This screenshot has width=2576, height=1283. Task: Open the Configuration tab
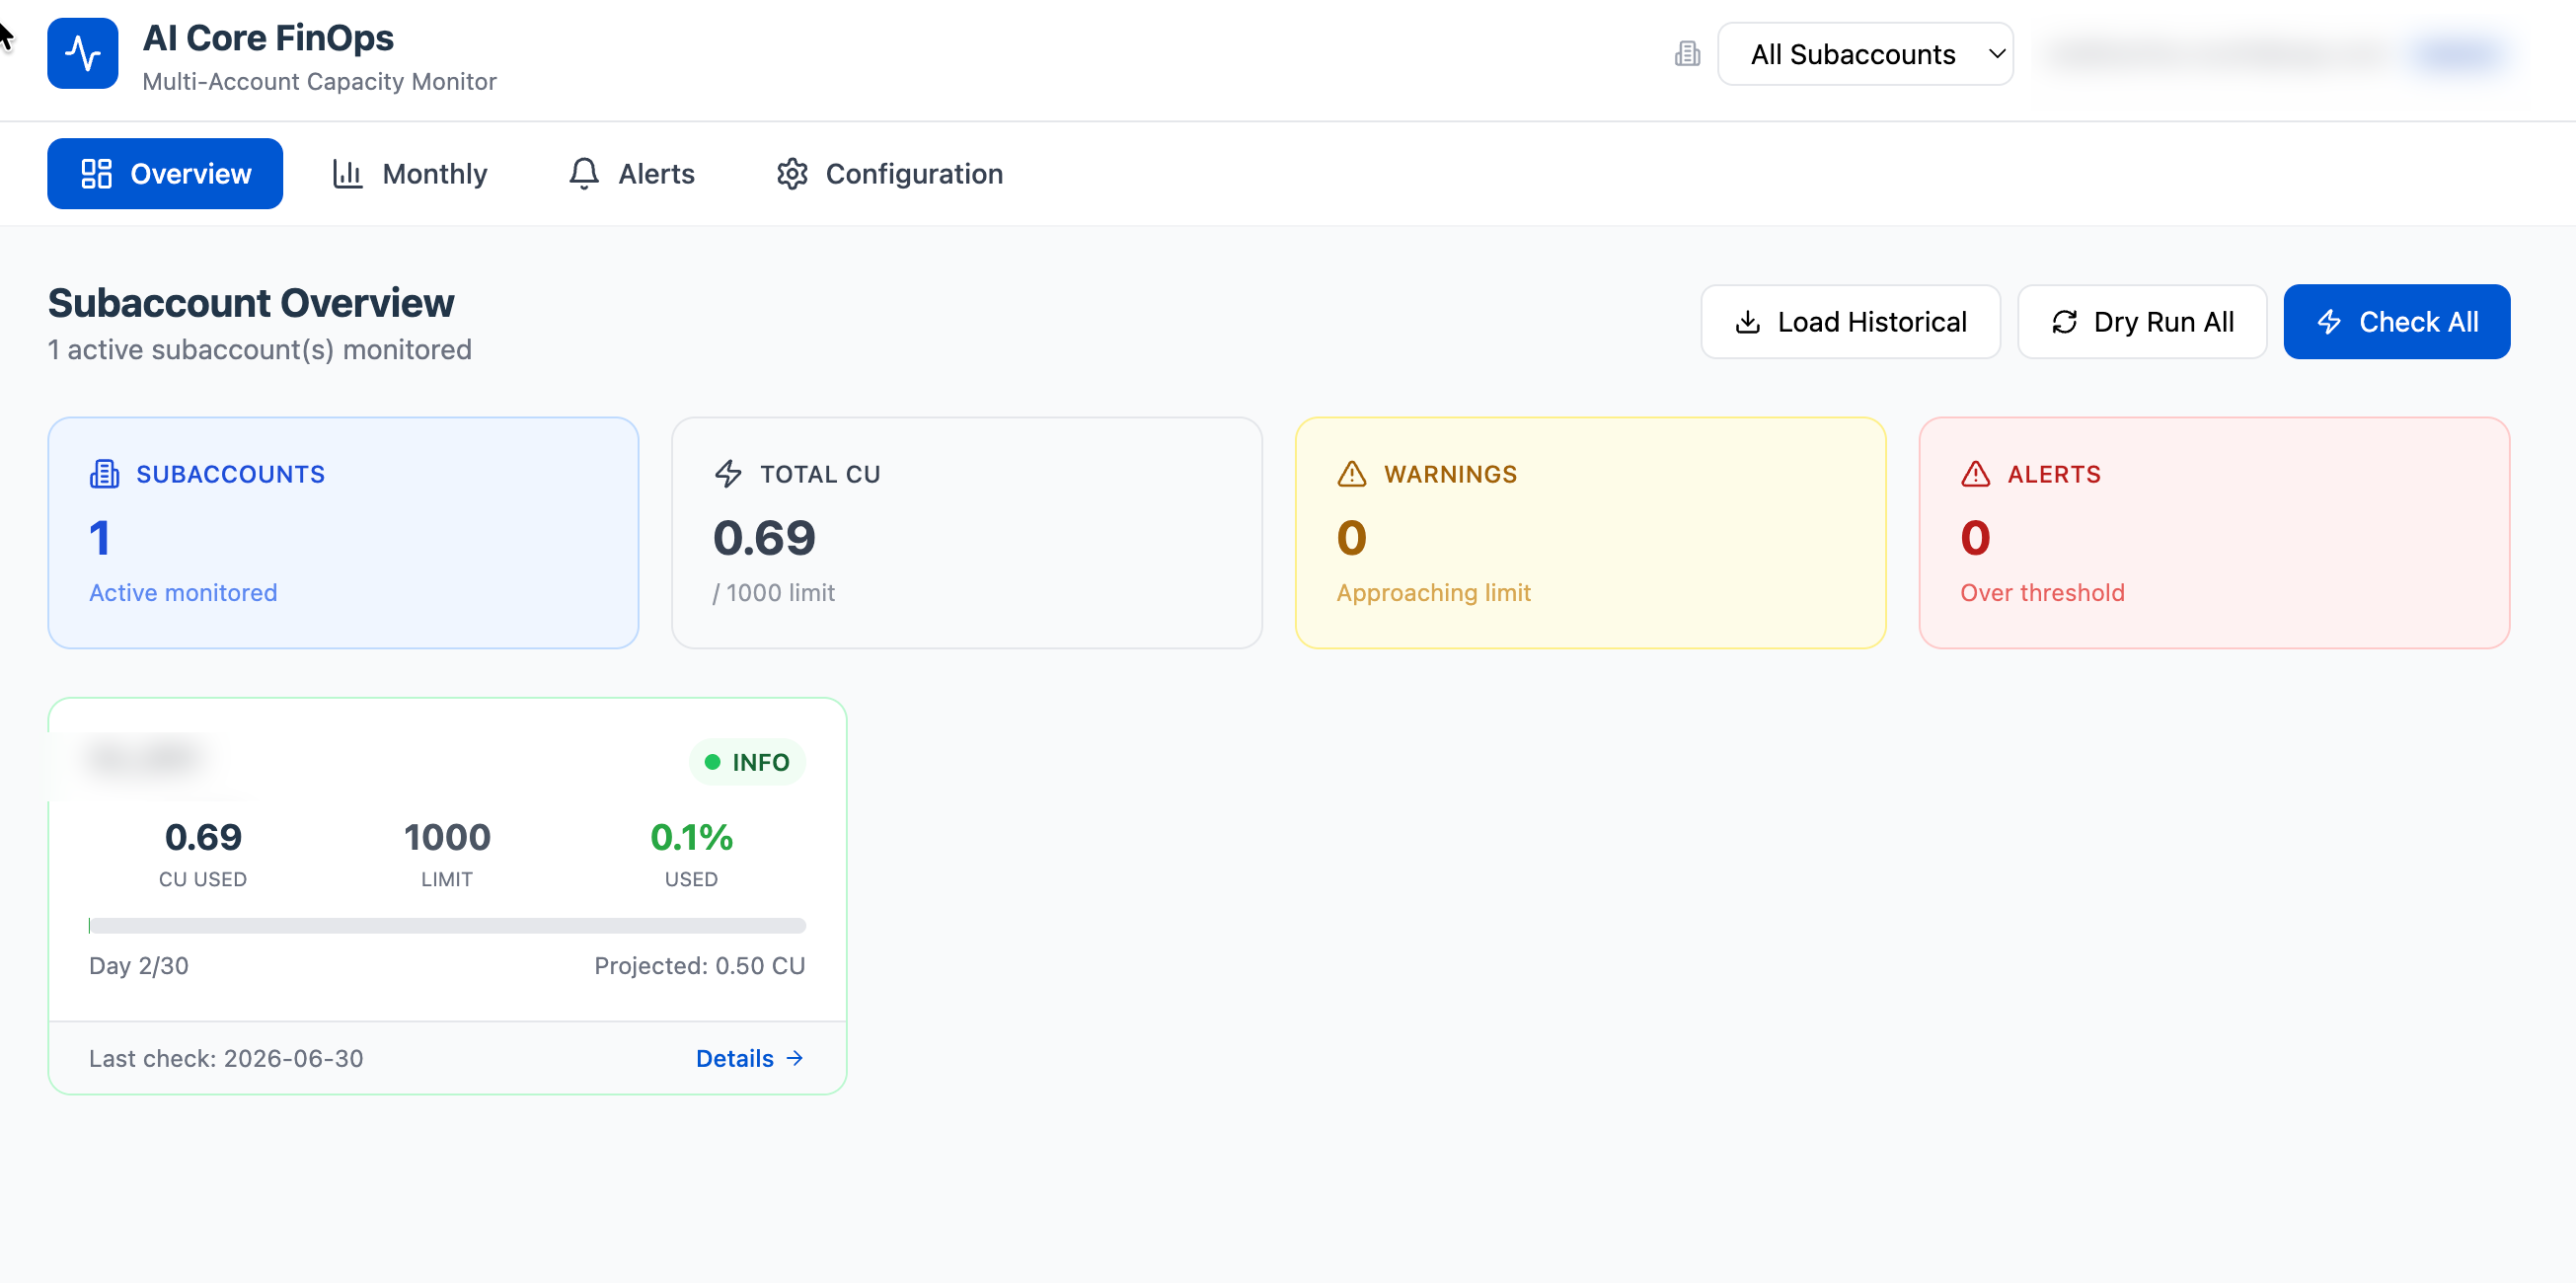pyautogui.click(x=889, y=174)
